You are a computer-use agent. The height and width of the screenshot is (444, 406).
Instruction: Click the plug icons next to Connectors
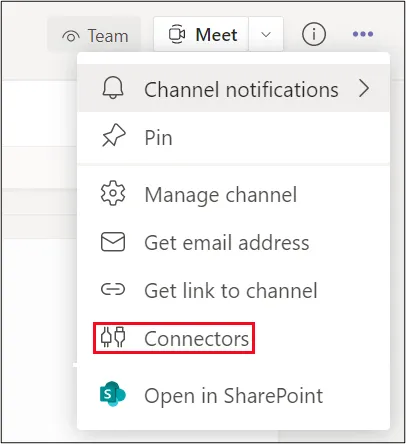click(x=113, y=337)
